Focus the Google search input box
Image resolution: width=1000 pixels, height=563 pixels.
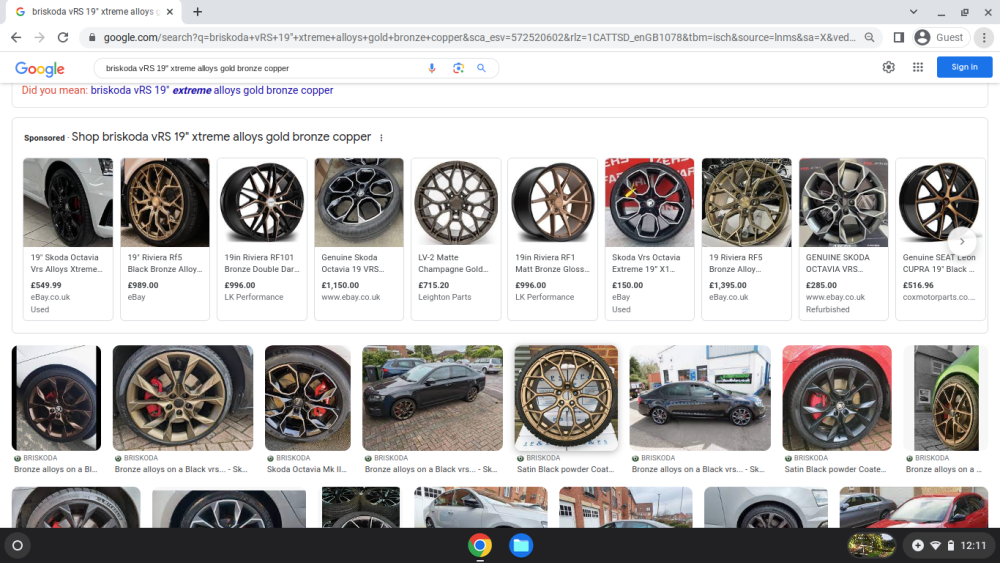261,68
